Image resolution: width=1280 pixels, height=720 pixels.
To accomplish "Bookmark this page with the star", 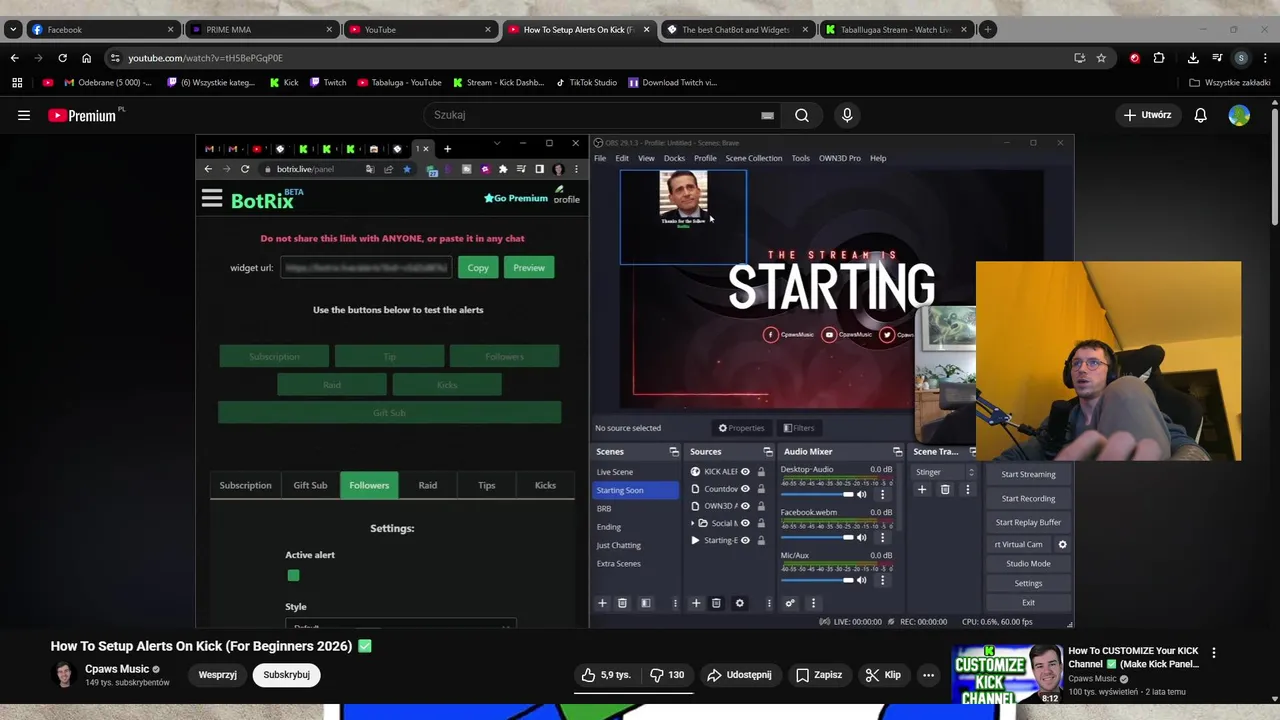I will 1101,58.
